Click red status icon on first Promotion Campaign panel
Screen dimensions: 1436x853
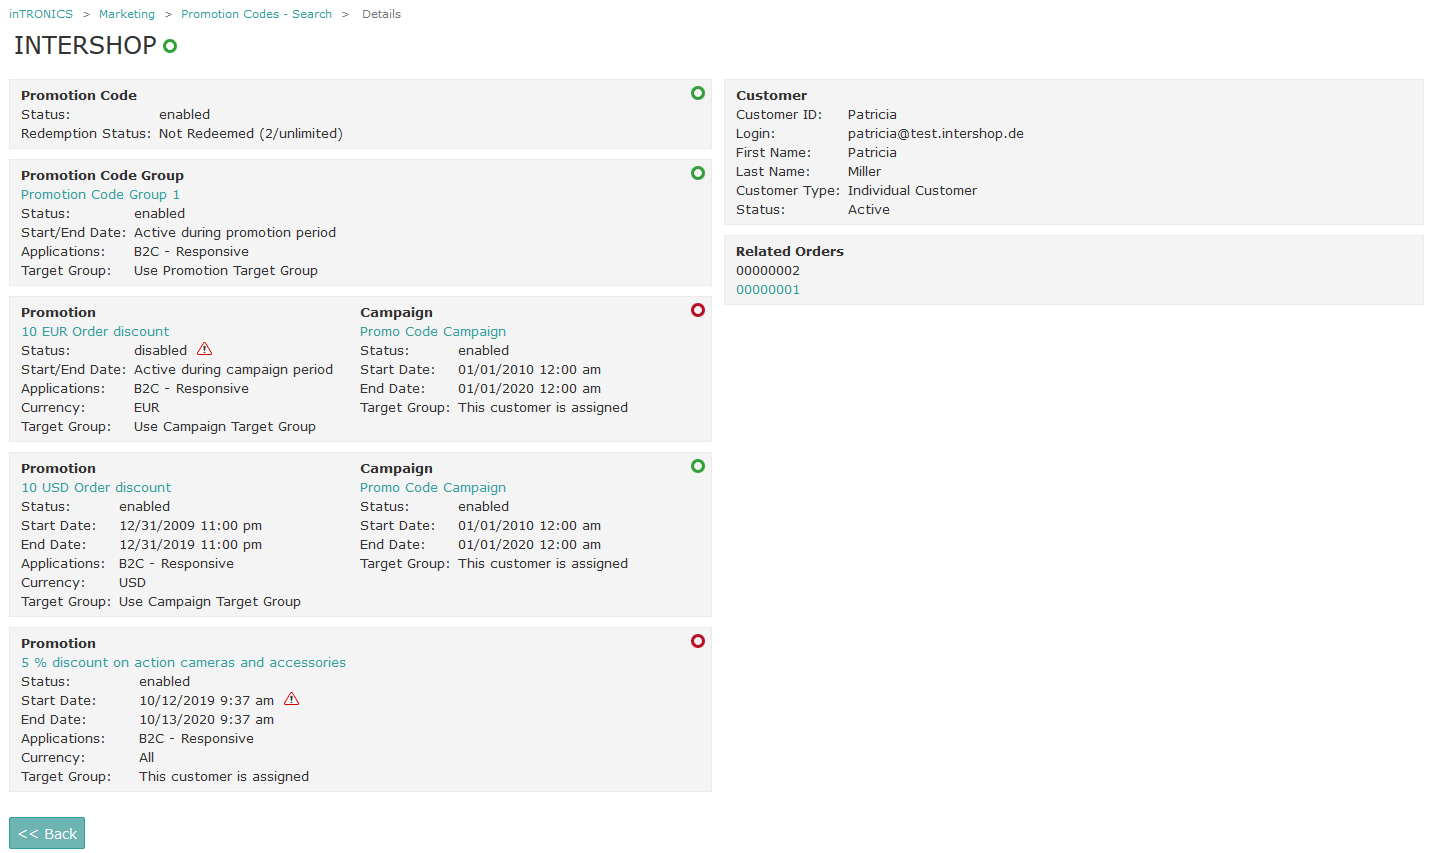(x=697, y=310)
